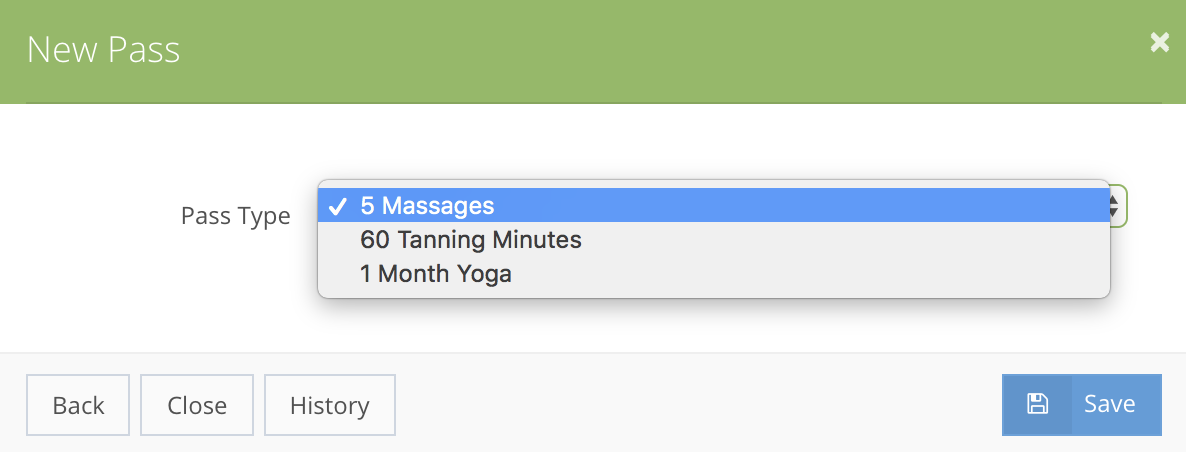The height and width of the screenshot is (452, 1186).
Task: Click the empty footer space between History and Save
Action: 698,405
